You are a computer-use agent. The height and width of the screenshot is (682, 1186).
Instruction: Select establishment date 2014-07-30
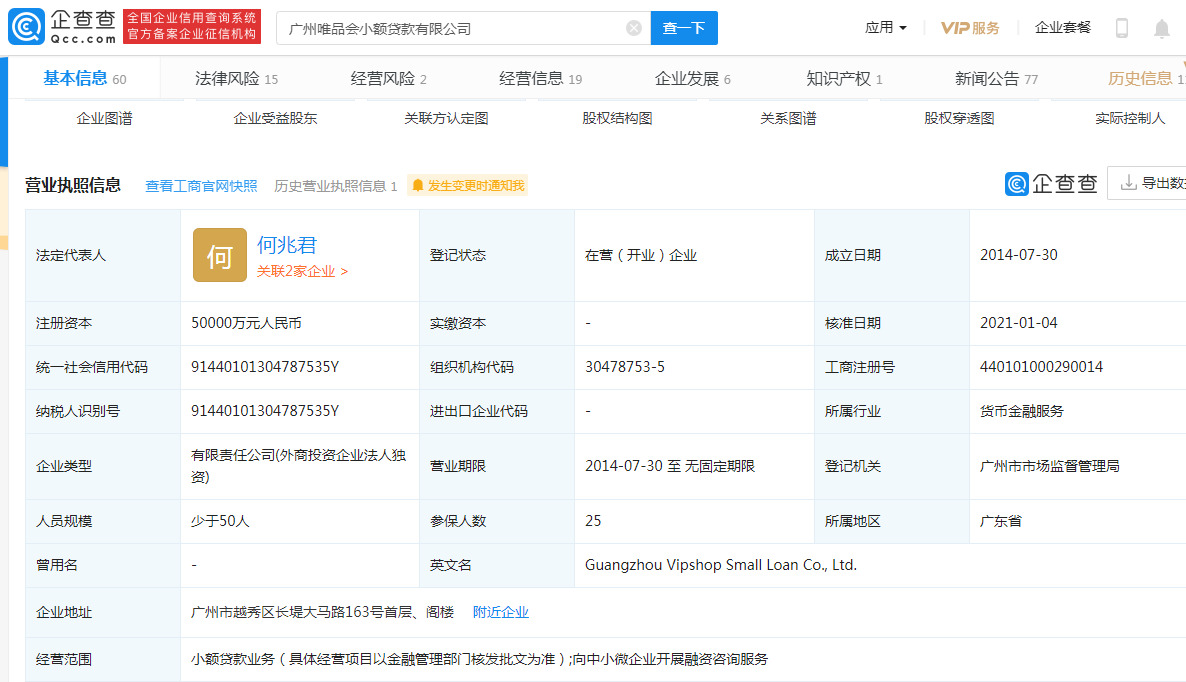tap(1018, 255)
